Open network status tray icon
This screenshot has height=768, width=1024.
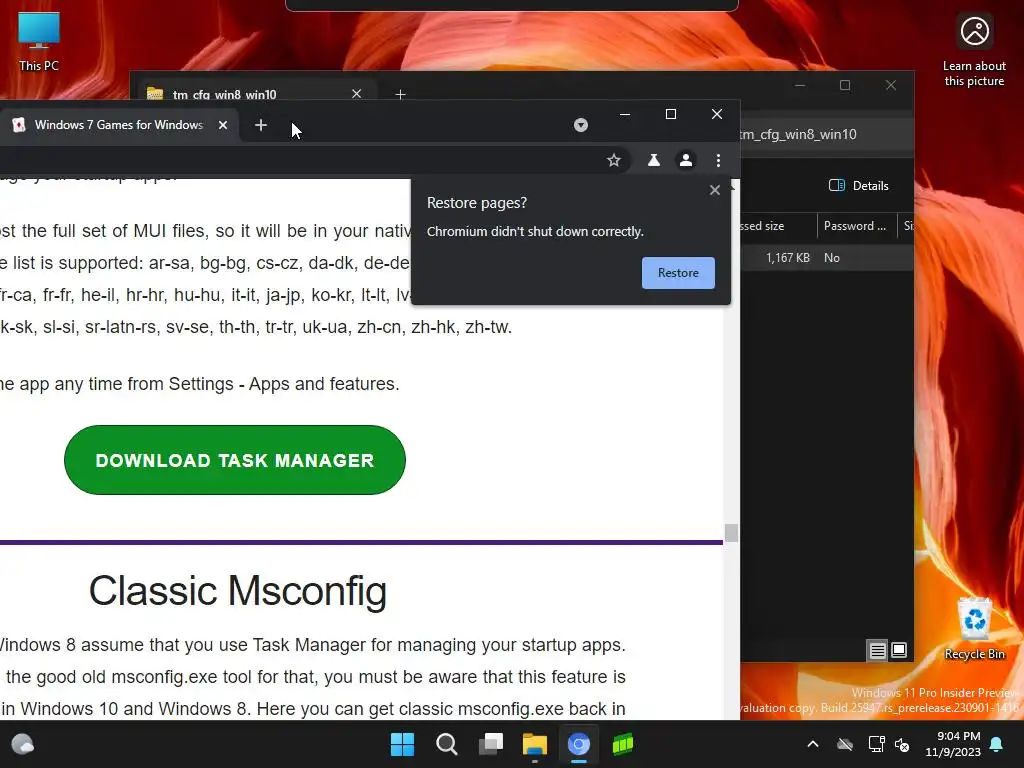[x=876, y=744]
